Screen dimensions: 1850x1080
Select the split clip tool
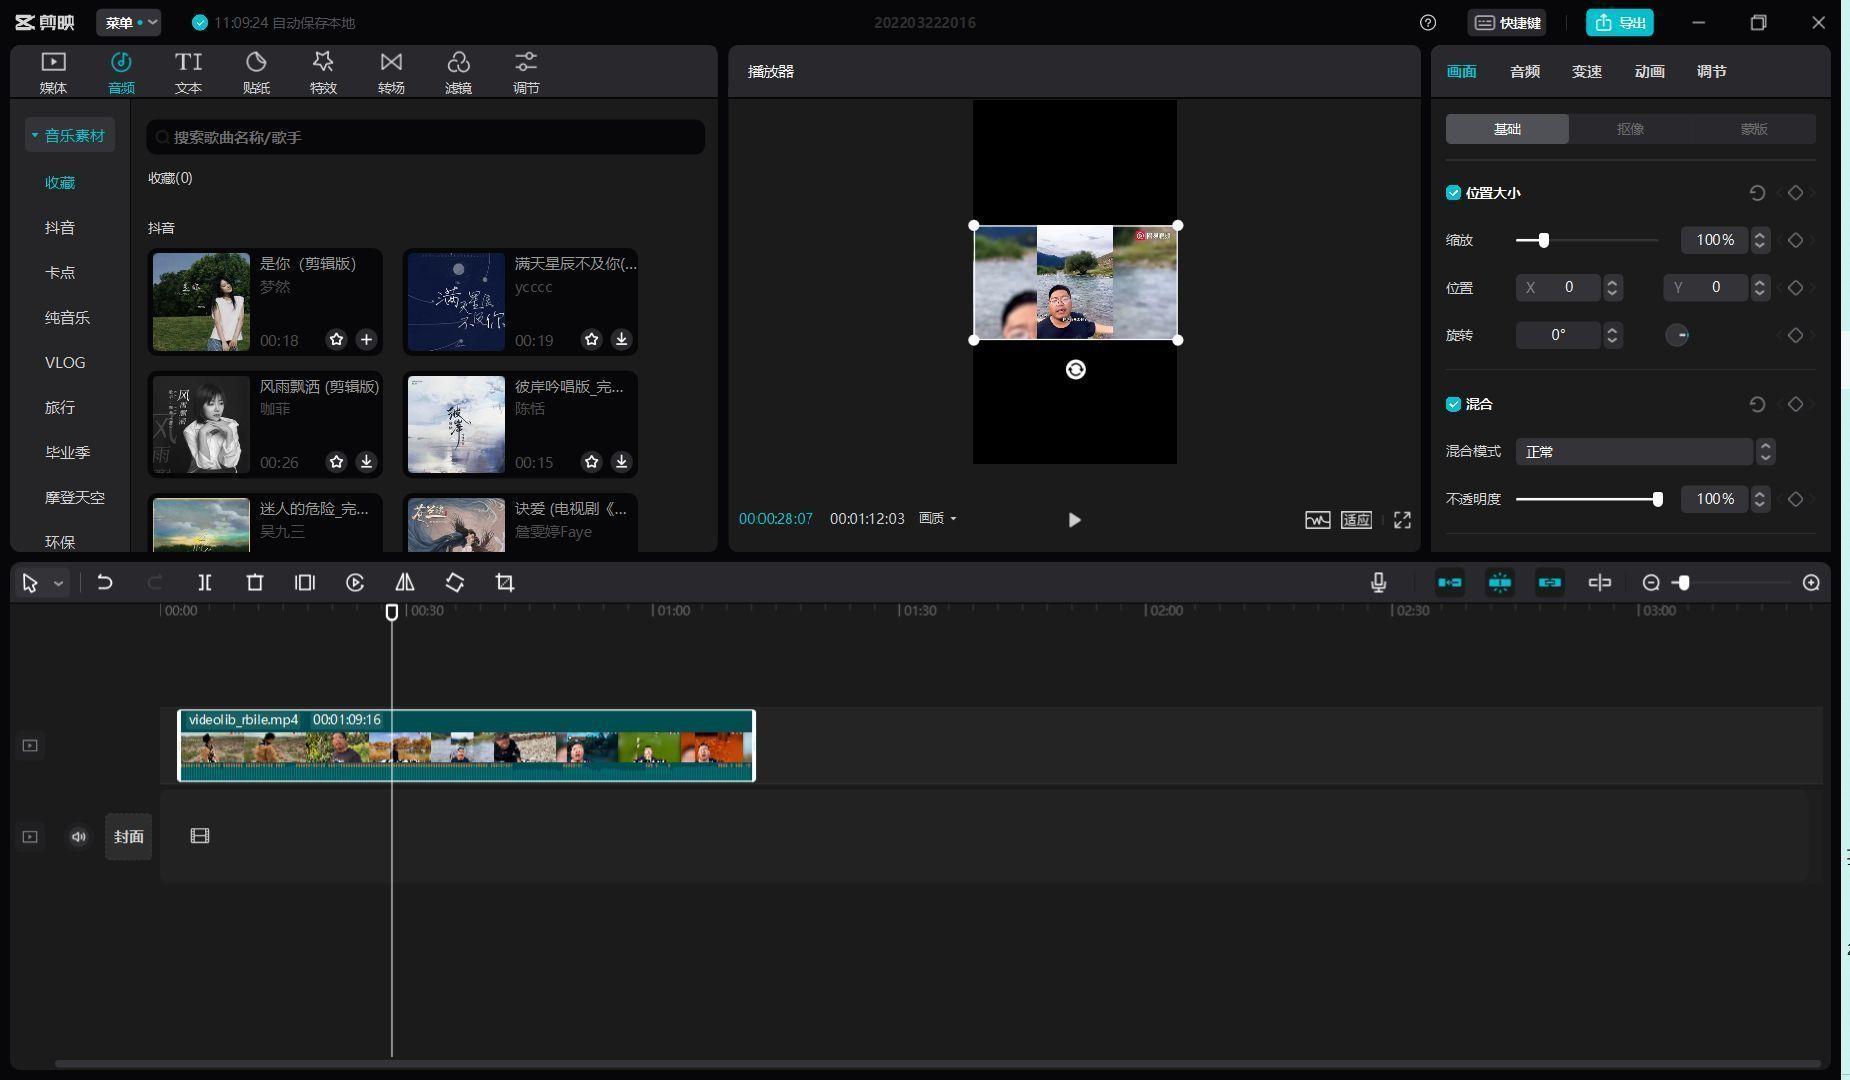tap(205, 583)
